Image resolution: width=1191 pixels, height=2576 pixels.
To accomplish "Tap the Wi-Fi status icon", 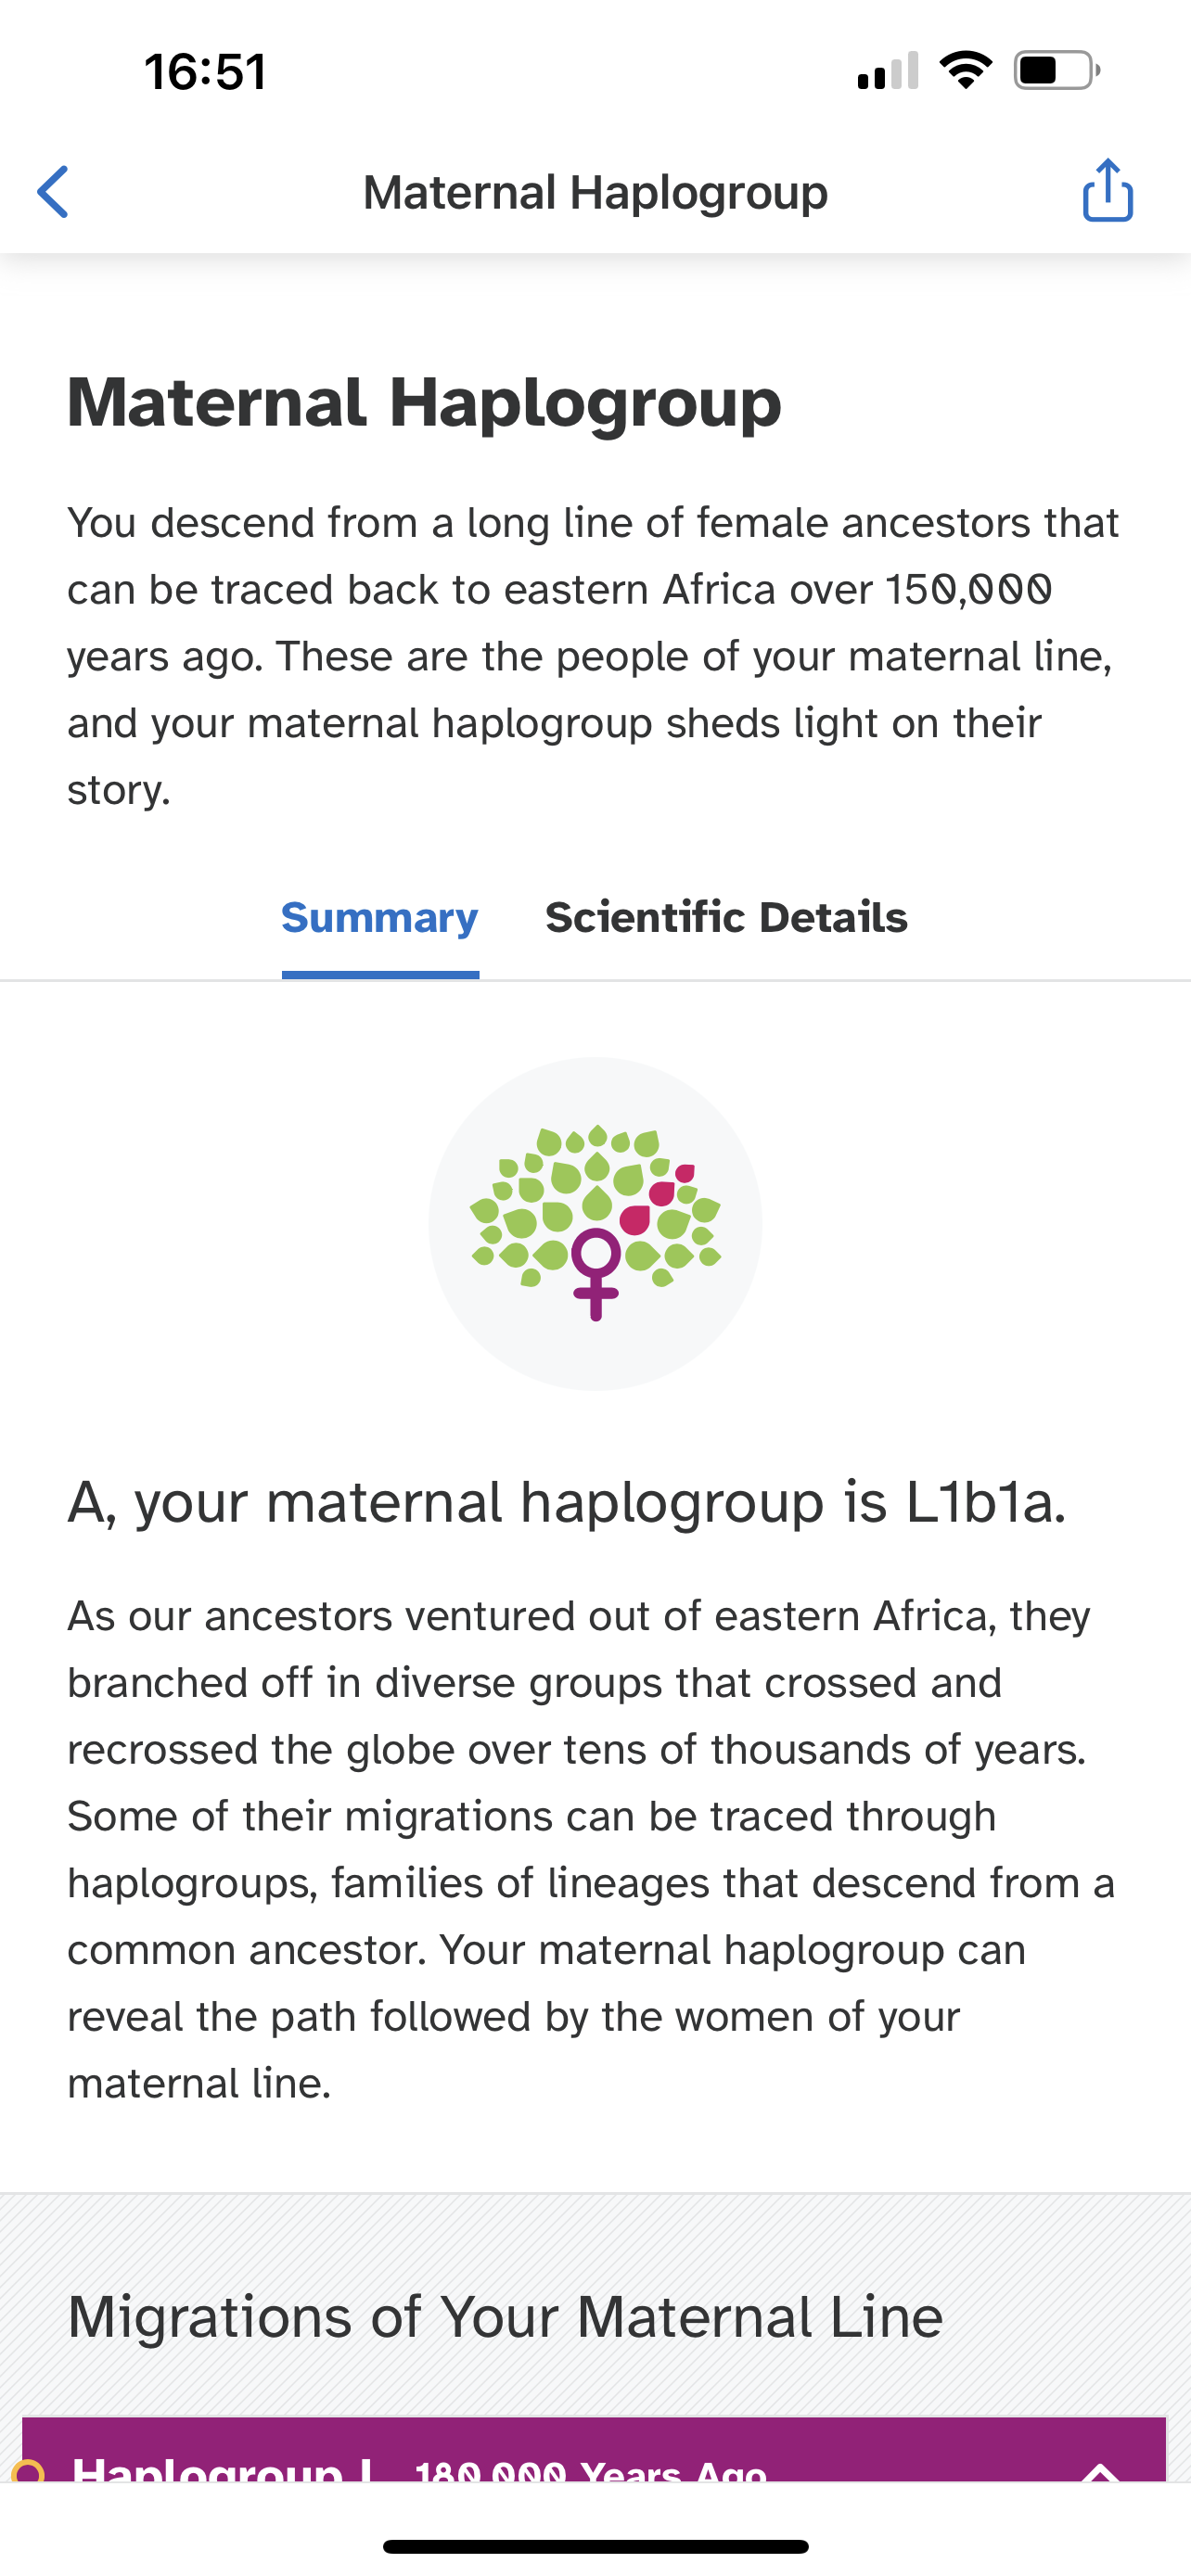I will [x=966, y=70].
